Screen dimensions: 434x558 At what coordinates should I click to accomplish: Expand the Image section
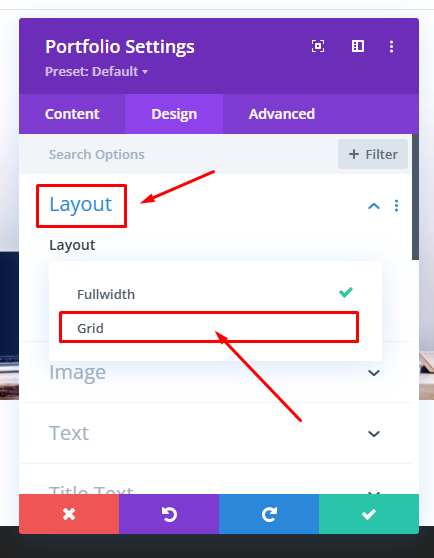click(x=215, y=373)
